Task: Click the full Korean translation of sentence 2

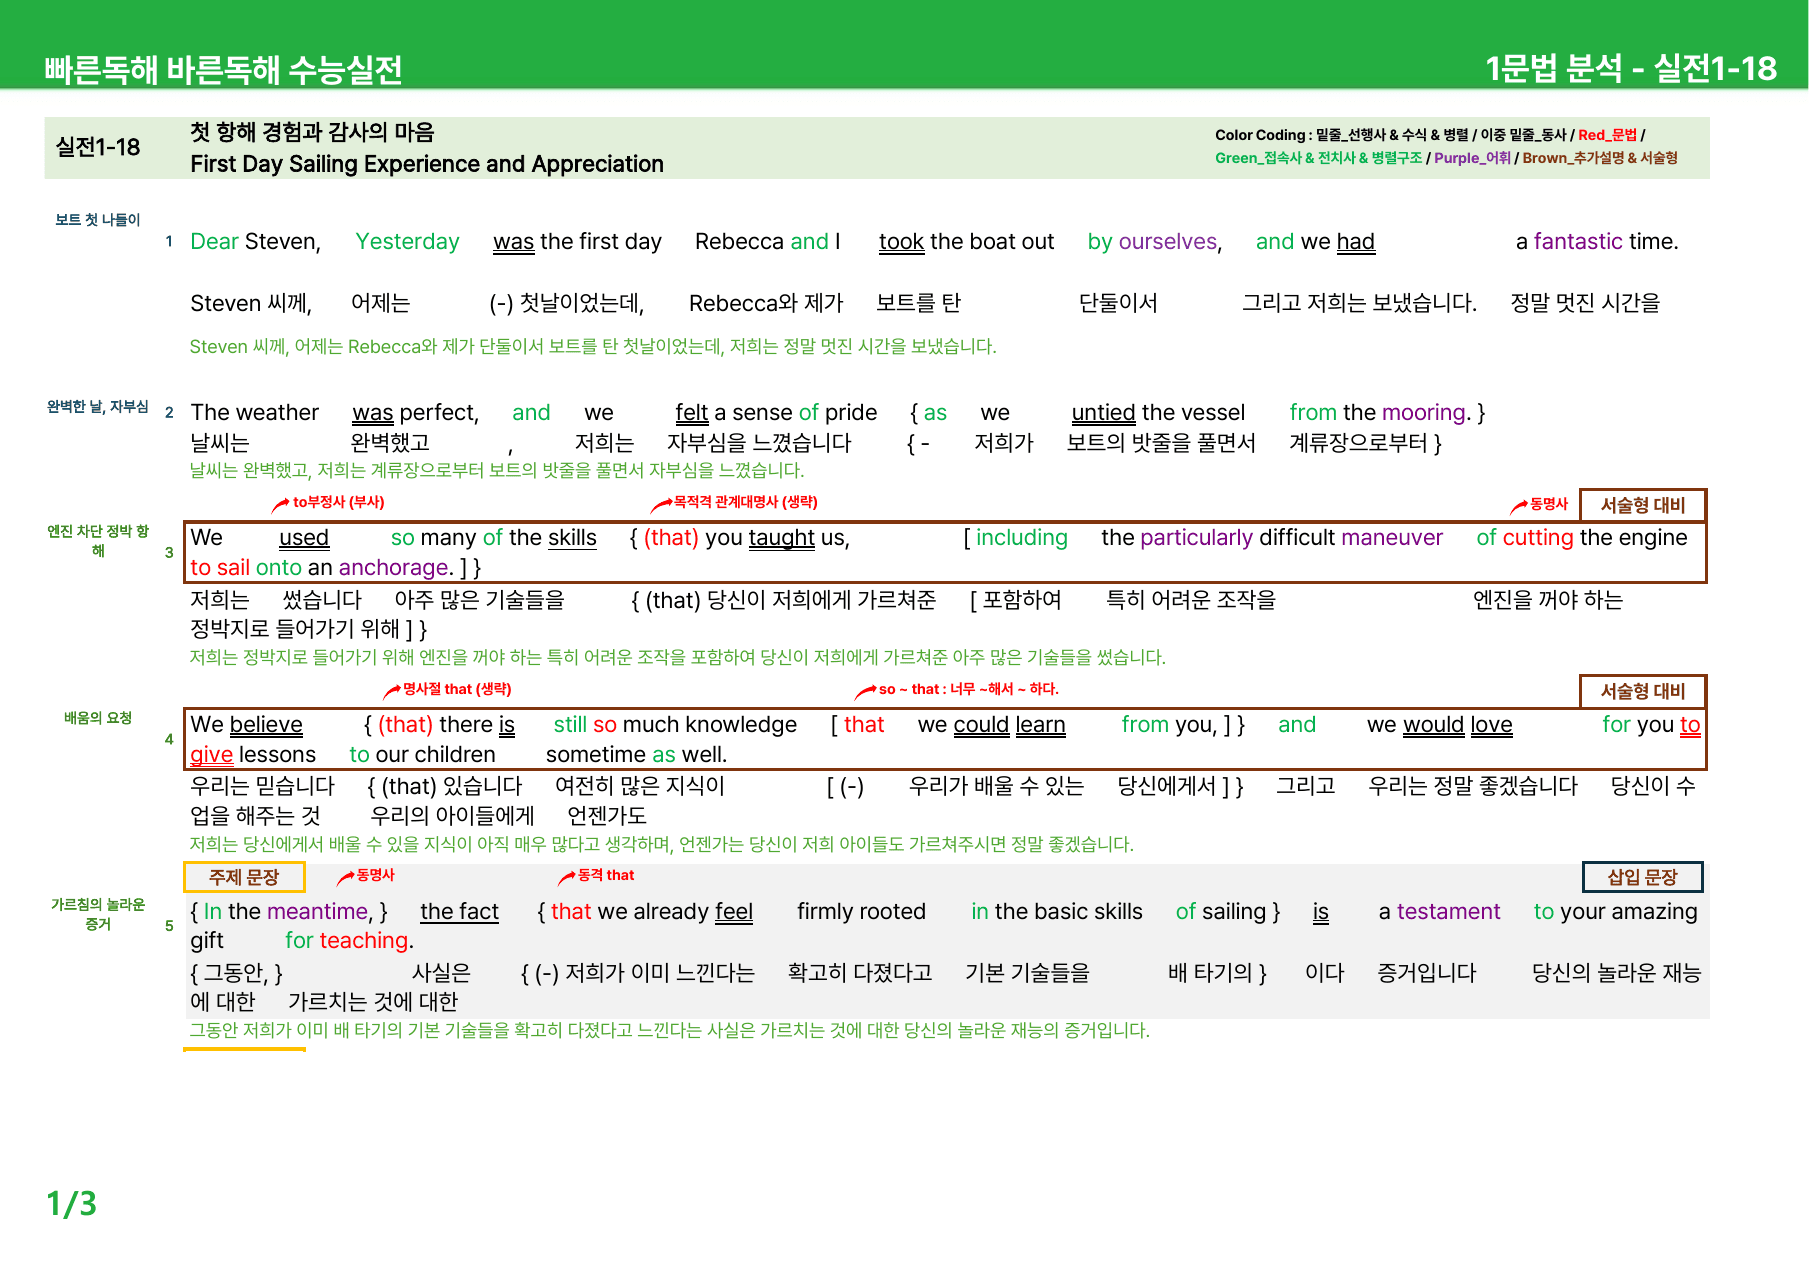Action: (x=497, y=471)
